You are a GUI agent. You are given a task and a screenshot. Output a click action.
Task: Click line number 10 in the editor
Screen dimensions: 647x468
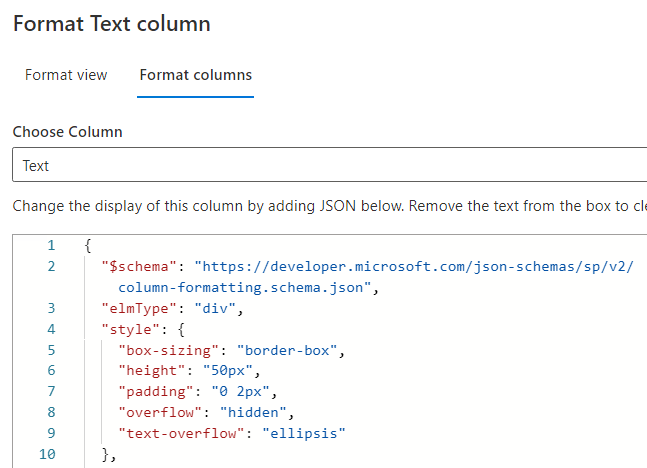tap(47, 454)
